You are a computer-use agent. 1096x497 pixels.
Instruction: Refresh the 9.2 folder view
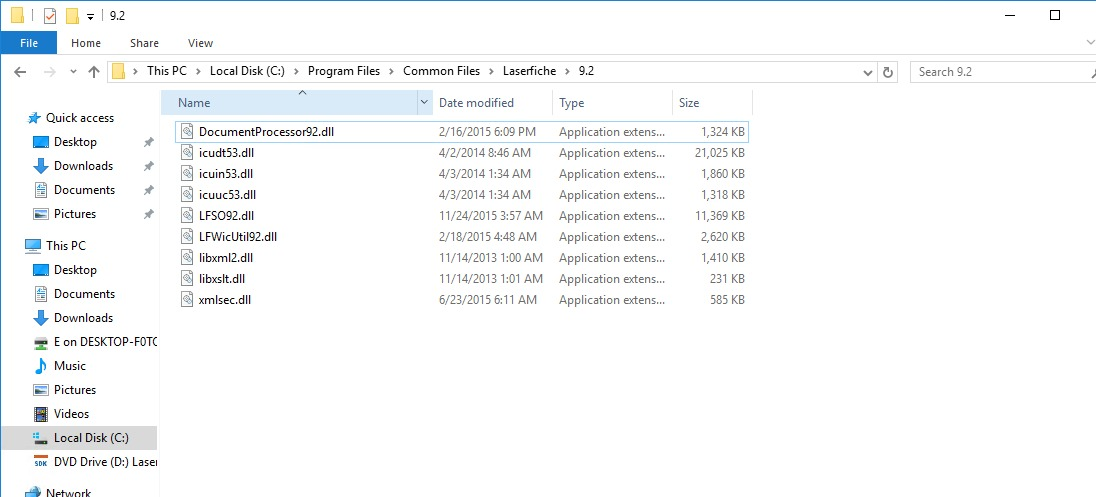coord(888,72)
